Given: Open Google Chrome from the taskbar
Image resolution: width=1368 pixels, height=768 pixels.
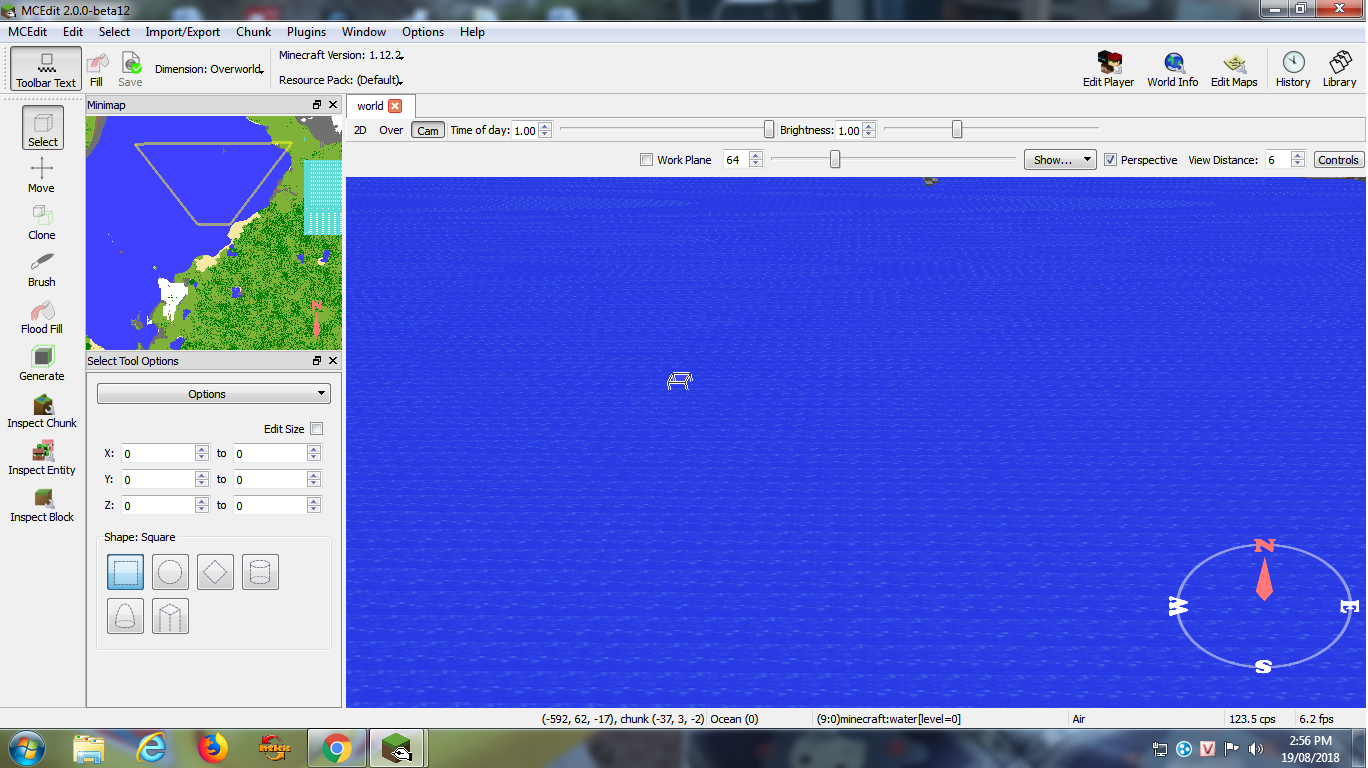Looking at the screenshot, I should (x=337, y=748).
